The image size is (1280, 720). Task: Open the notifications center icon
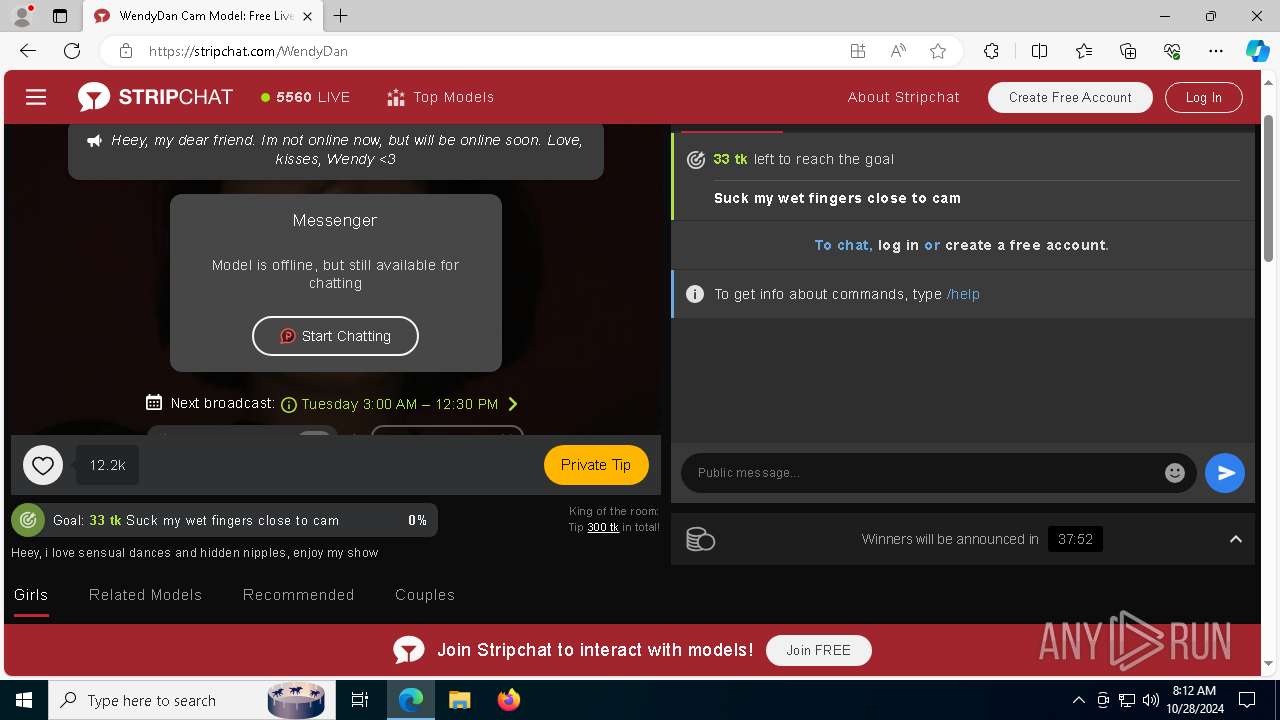pos(1247,700)
